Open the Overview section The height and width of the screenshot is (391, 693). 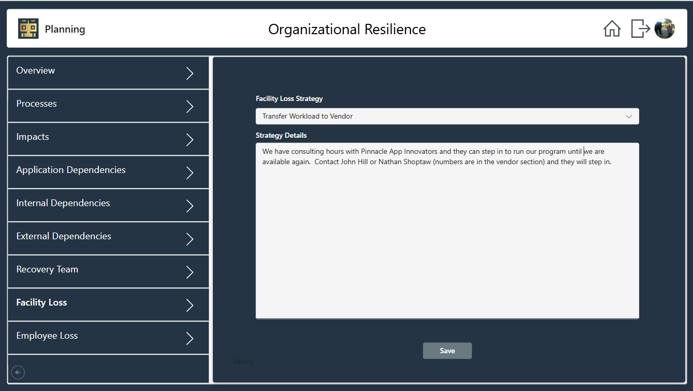click(x=108, y=73)
